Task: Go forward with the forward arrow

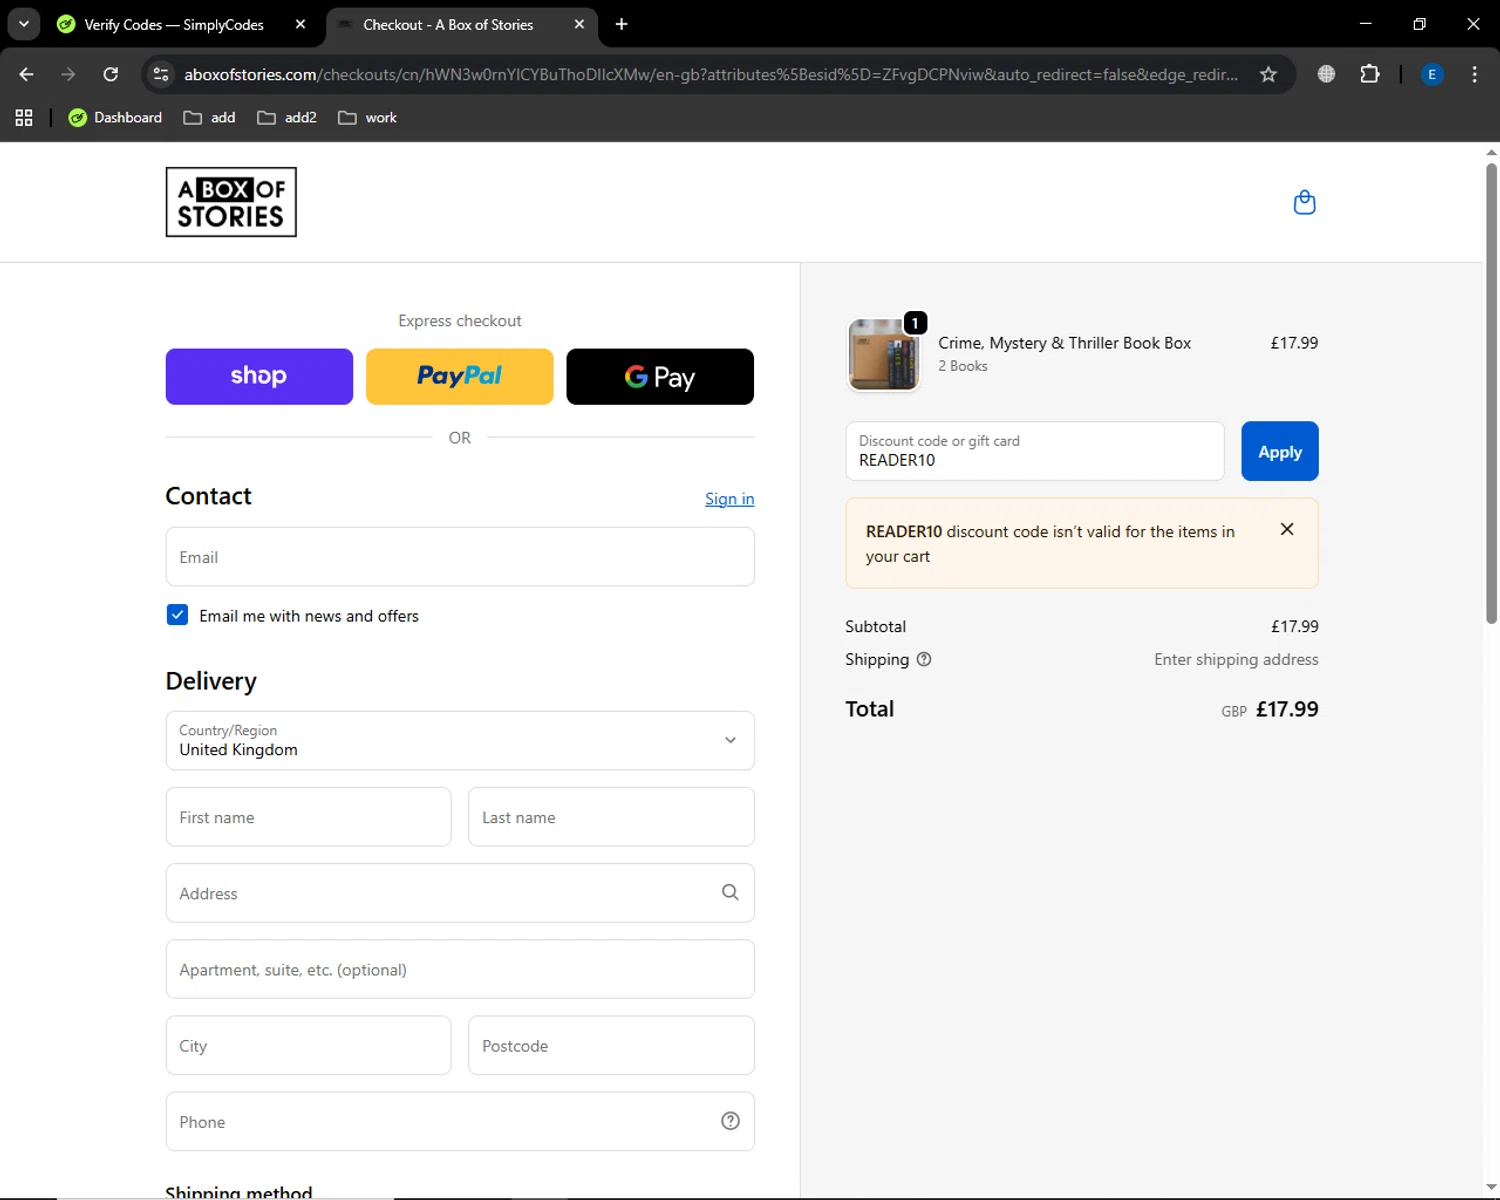Action: (x=68, y=74)
